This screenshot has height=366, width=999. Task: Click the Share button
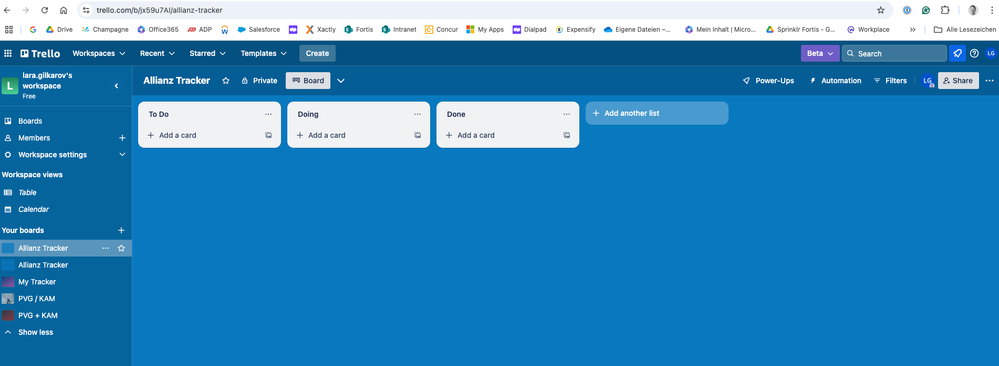958,81
